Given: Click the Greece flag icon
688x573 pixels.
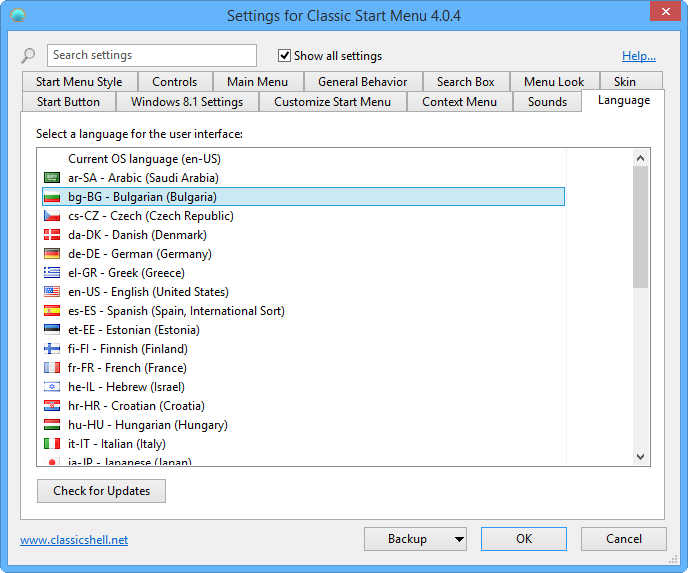Looking at the screenshot, I should tap(52, 273).
